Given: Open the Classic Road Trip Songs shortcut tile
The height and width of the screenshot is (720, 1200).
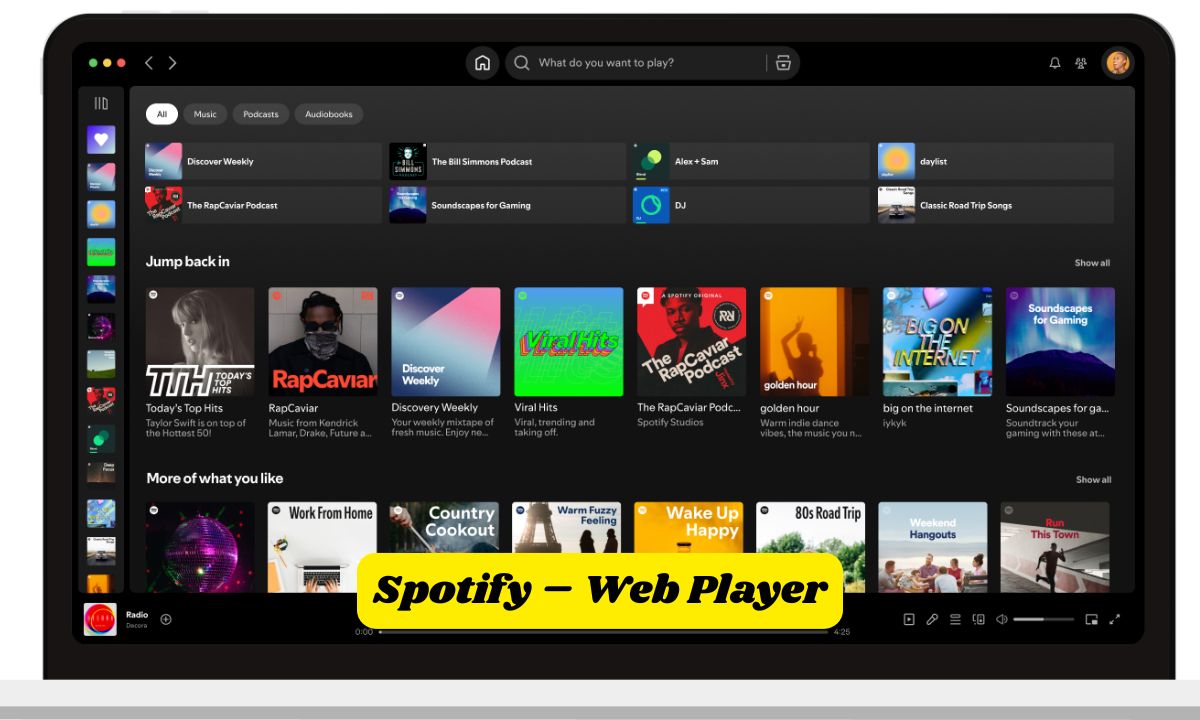Looking at the screenshot, I should [x=996, y=205].
